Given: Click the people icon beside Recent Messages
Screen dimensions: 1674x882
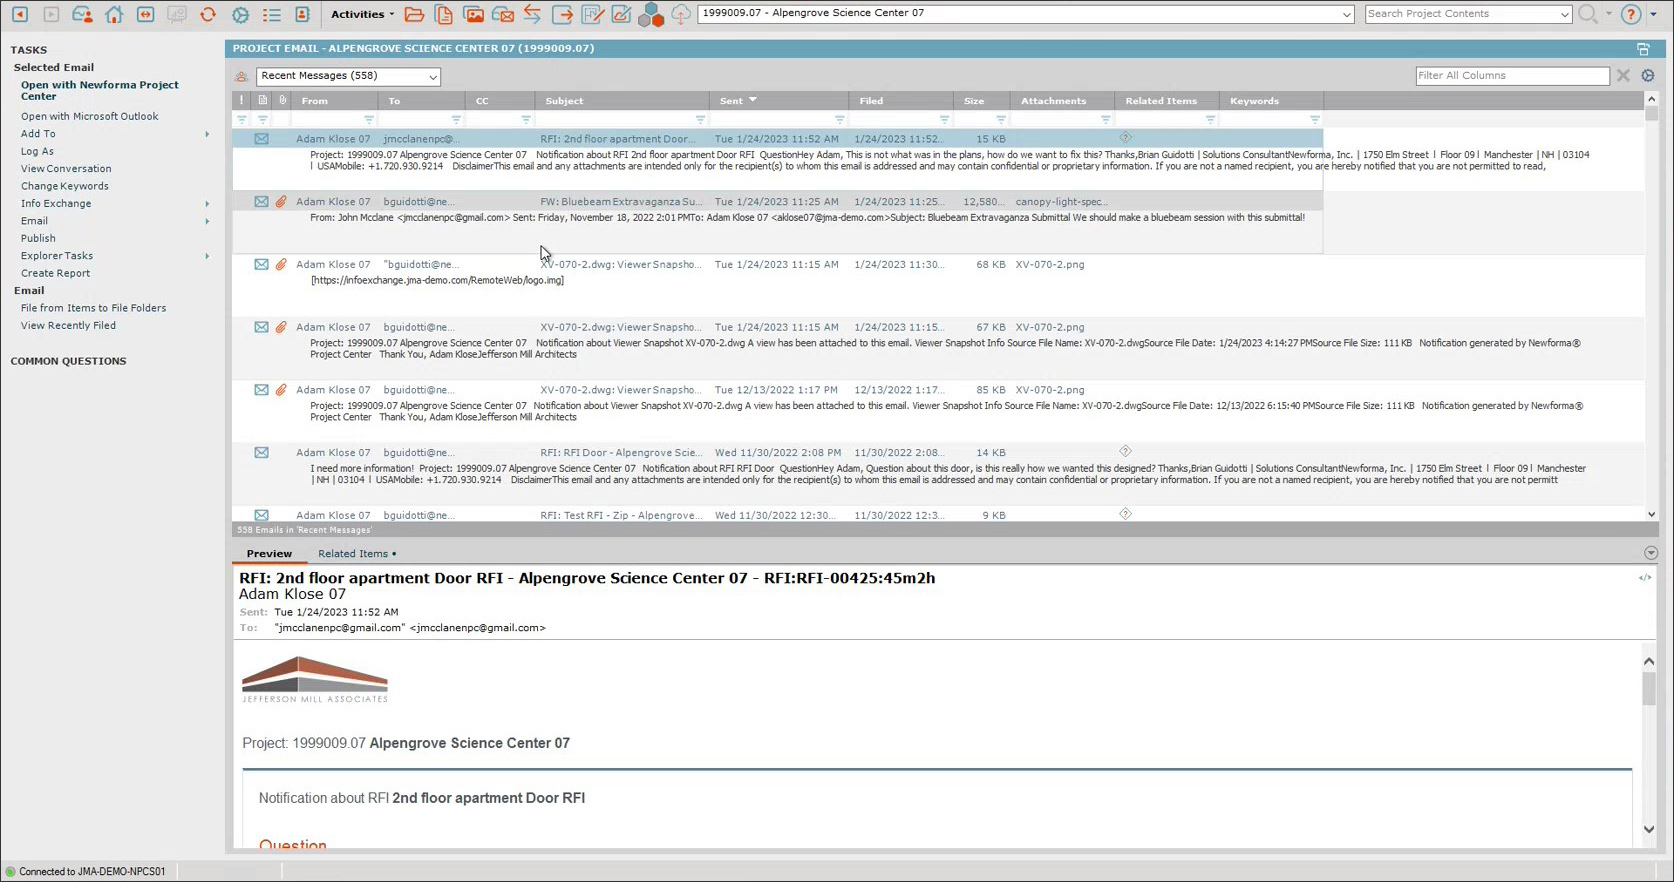Looking at the screenshot, I should (x=241, y=76).
